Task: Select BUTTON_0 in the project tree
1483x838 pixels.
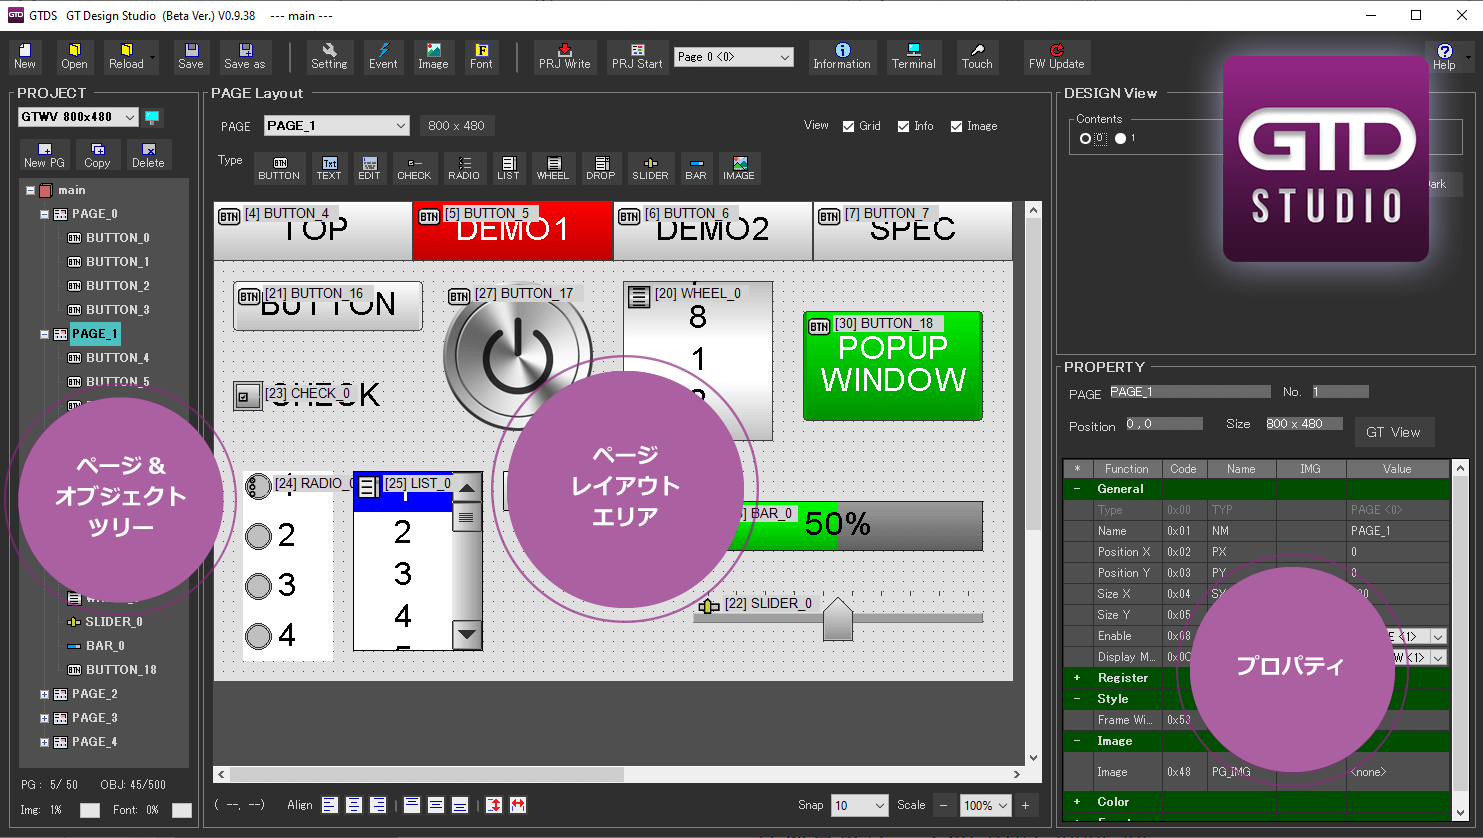Action: 118,238
